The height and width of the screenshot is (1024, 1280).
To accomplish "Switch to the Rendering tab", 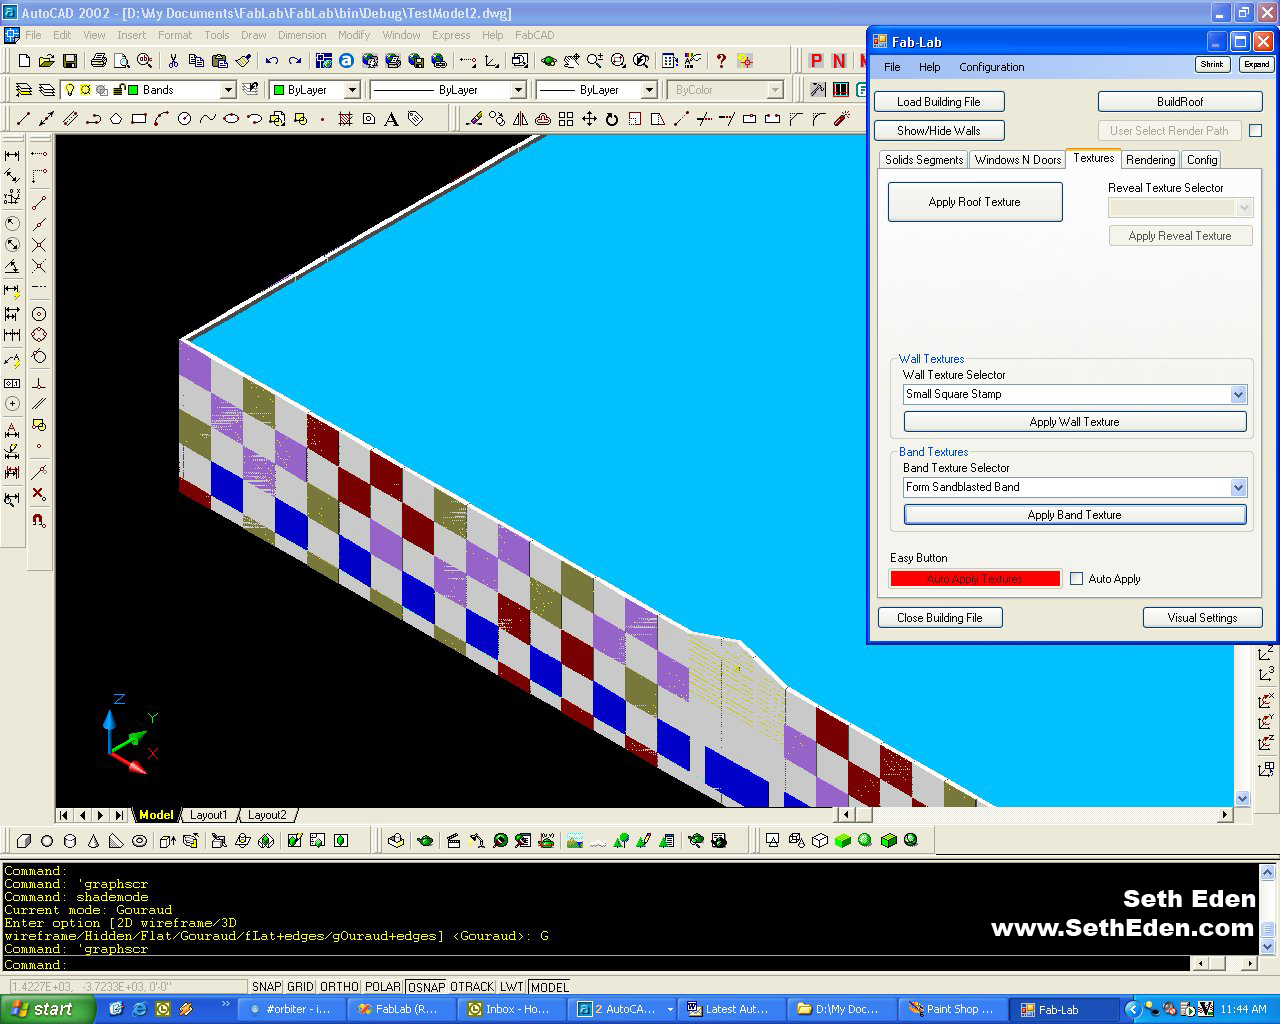I will pos(1150,160).
